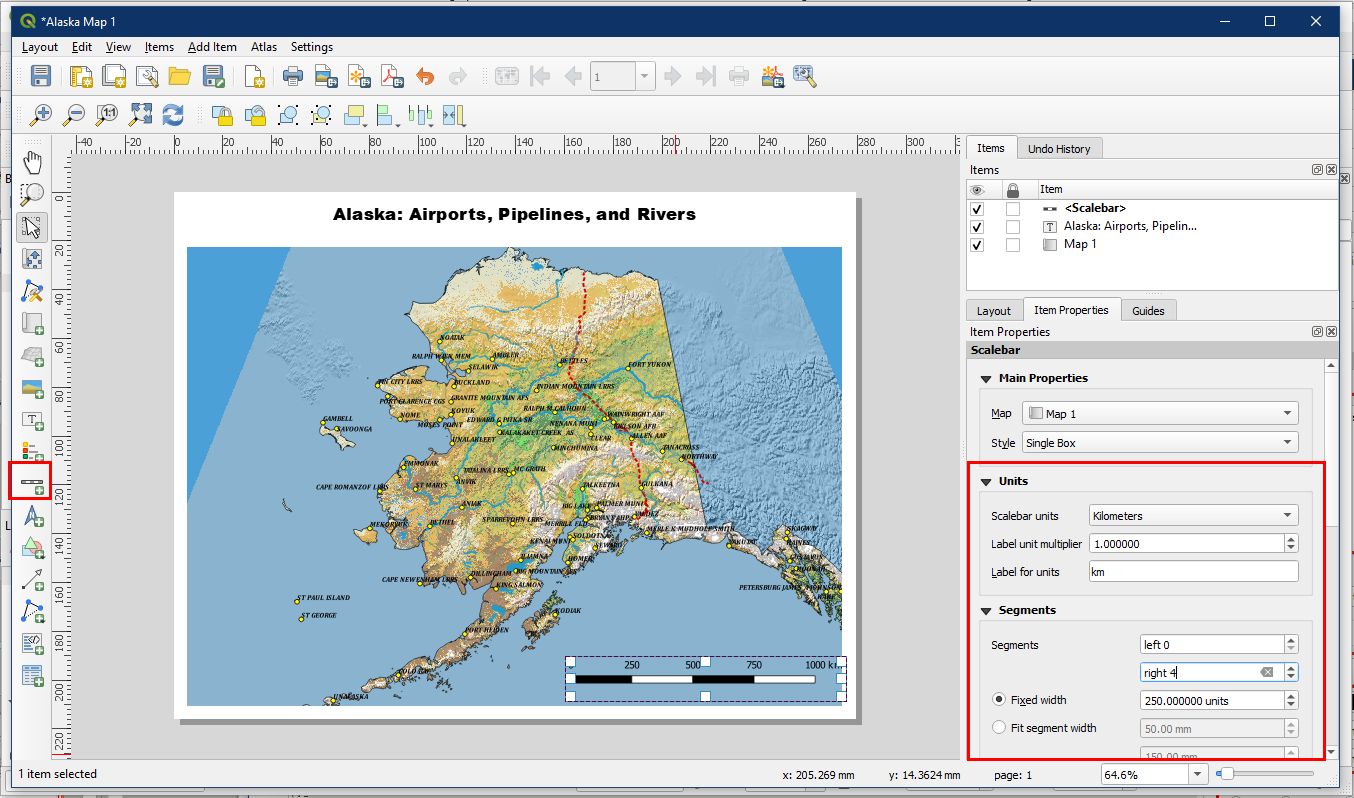Select the Fit segment width radio button

coord(998,728)
